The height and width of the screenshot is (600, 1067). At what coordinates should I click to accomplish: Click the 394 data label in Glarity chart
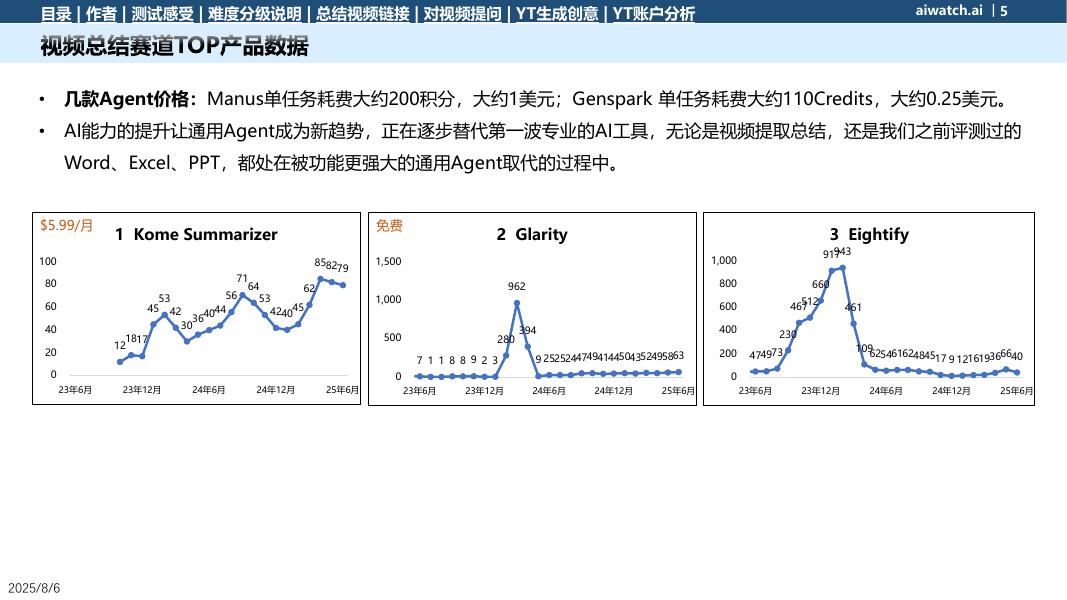click(528, 331)
